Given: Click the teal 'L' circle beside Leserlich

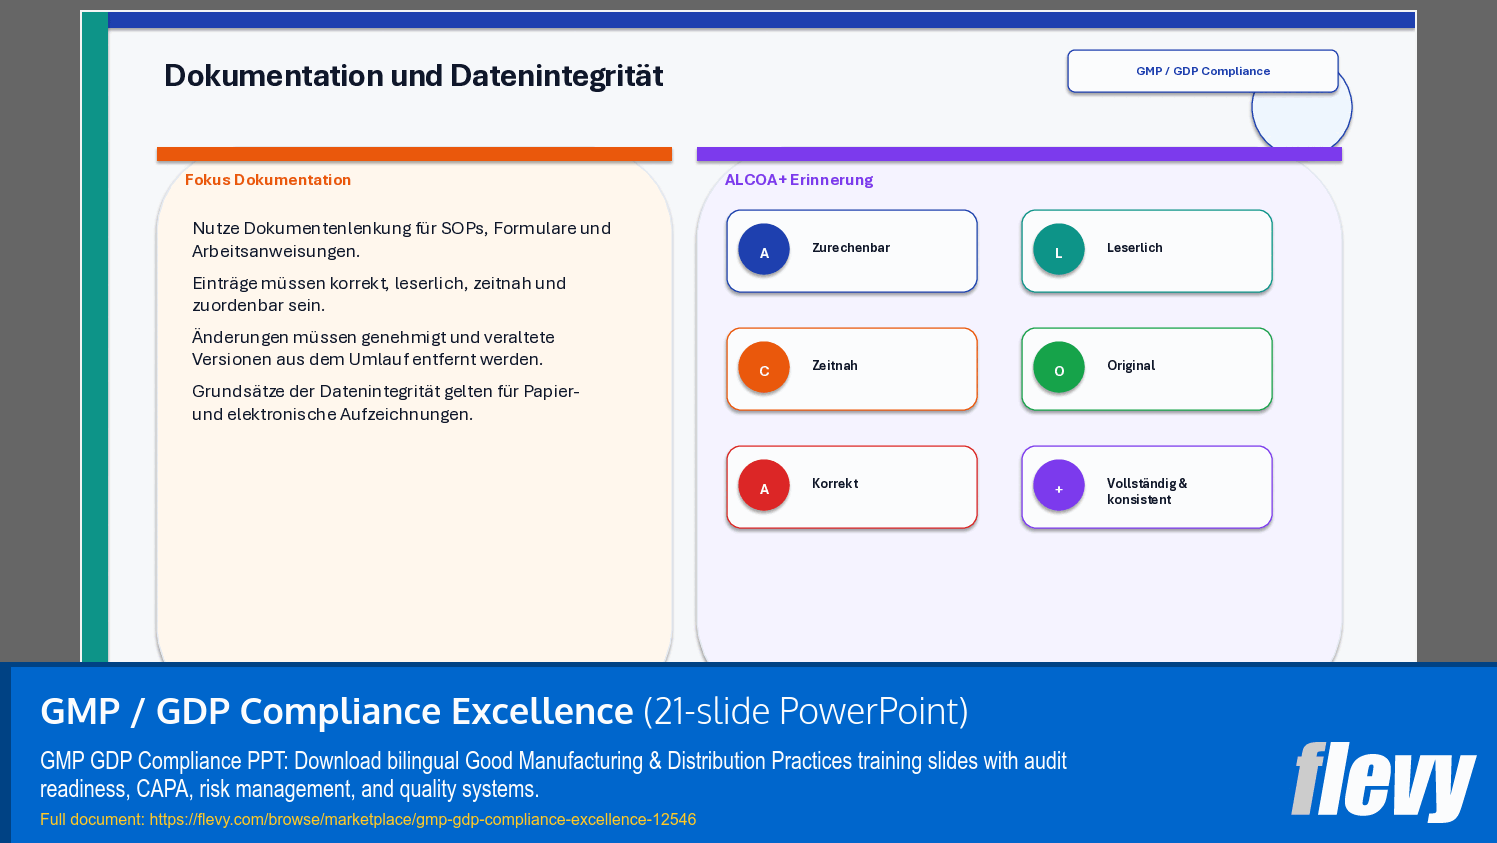Looking at the screenshot, I should 1059,250.
